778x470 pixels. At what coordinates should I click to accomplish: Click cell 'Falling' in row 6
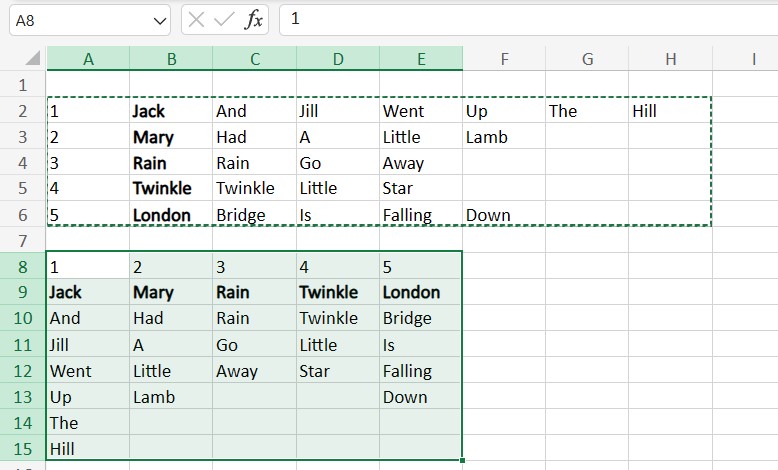tap(421, 214)
